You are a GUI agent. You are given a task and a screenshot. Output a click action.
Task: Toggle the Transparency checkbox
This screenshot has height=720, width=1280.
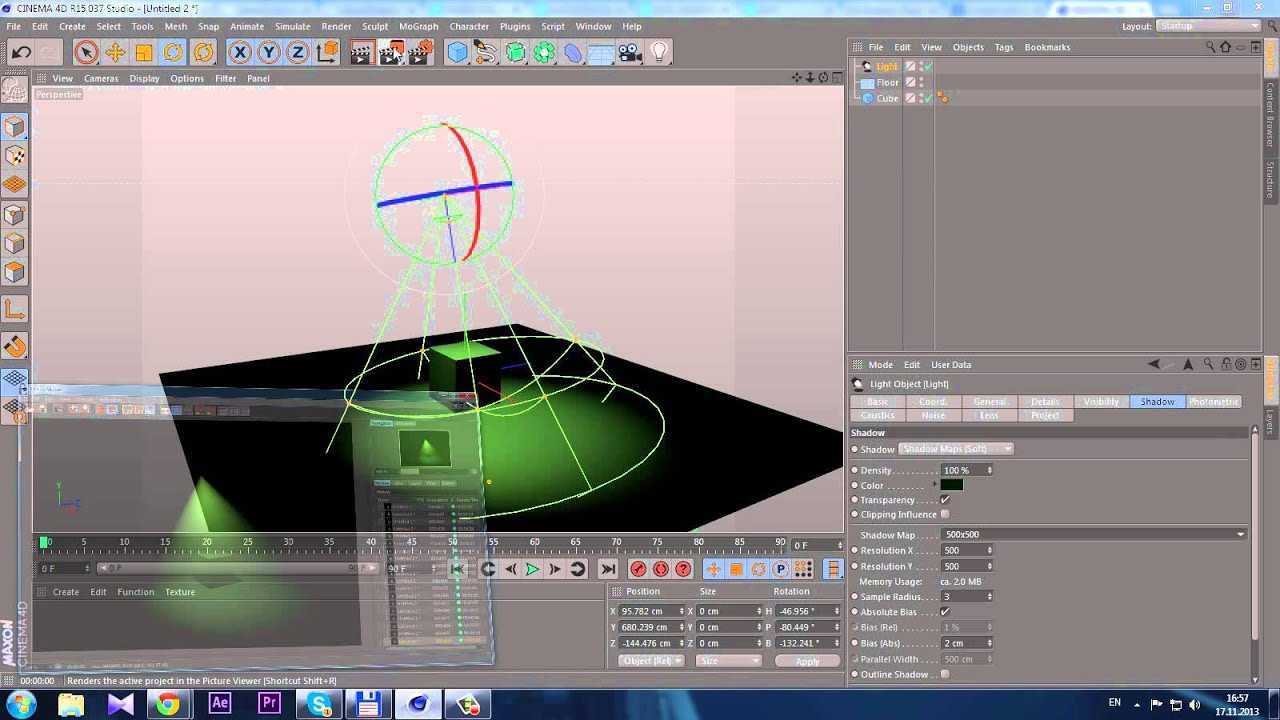[945, 500]
